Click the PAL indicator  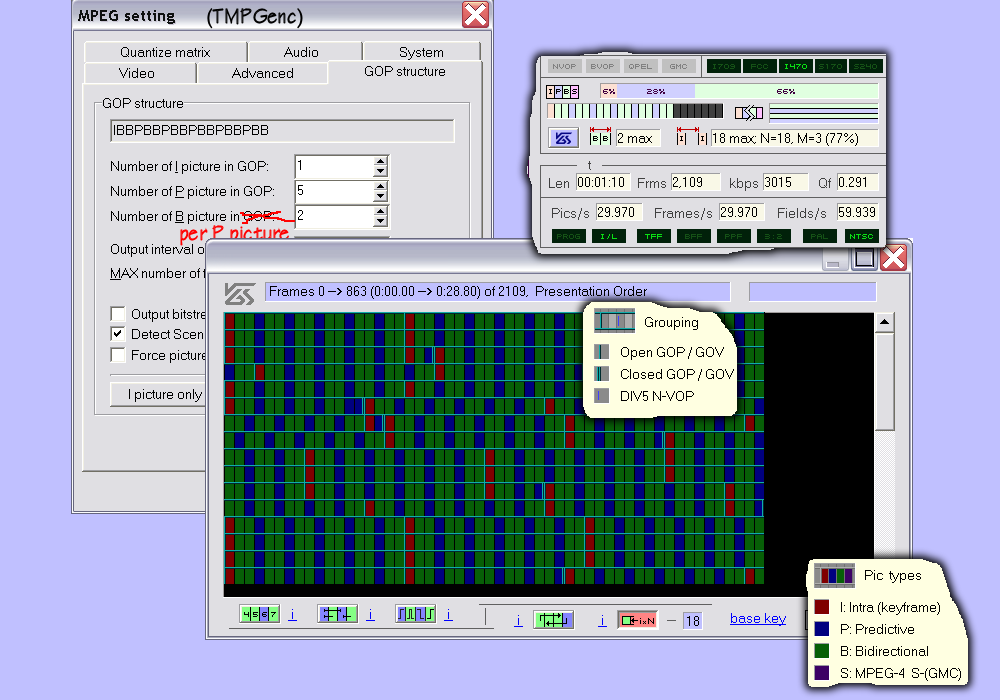[x=820, y=237]
